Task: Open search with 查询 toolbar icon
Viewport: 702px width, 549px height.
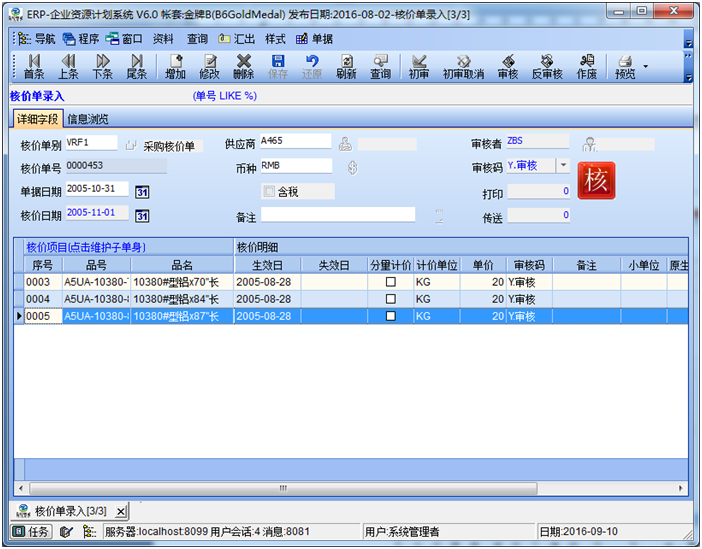Action: tap(381, 67)
